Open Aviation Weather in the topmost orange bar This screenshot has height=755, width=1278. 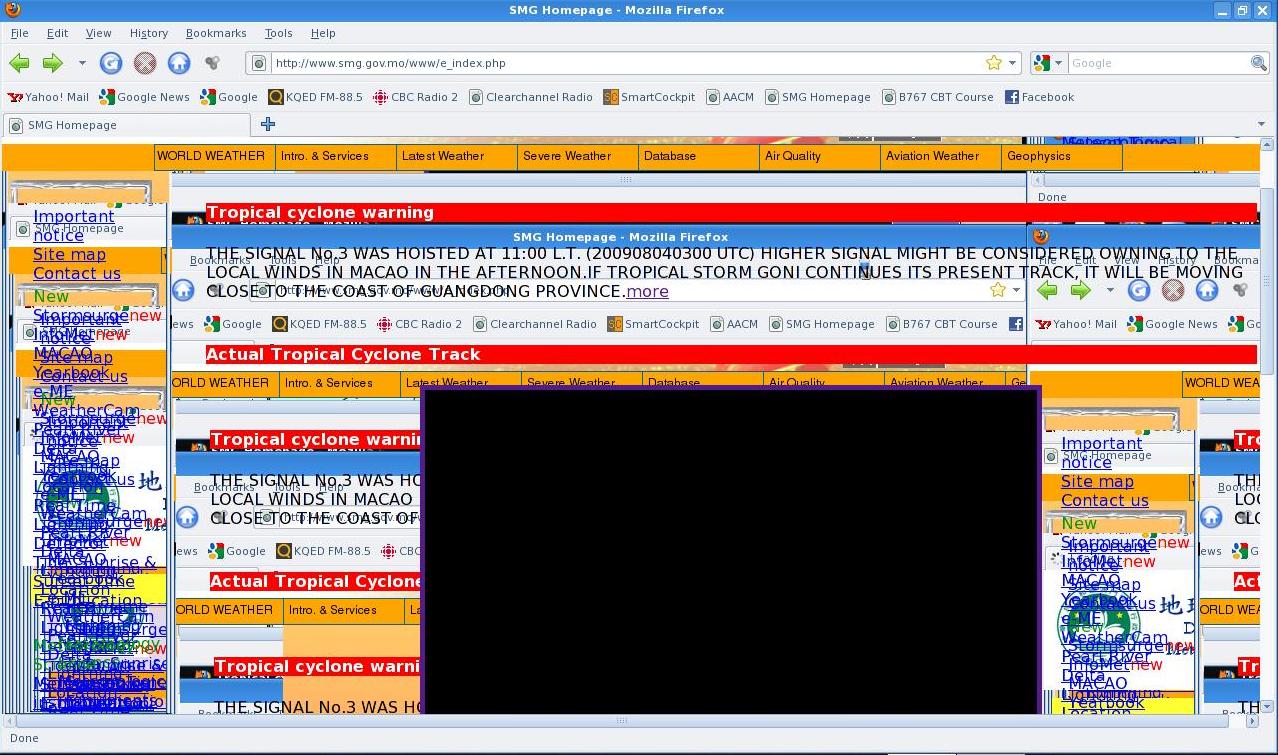pos(942,156)
